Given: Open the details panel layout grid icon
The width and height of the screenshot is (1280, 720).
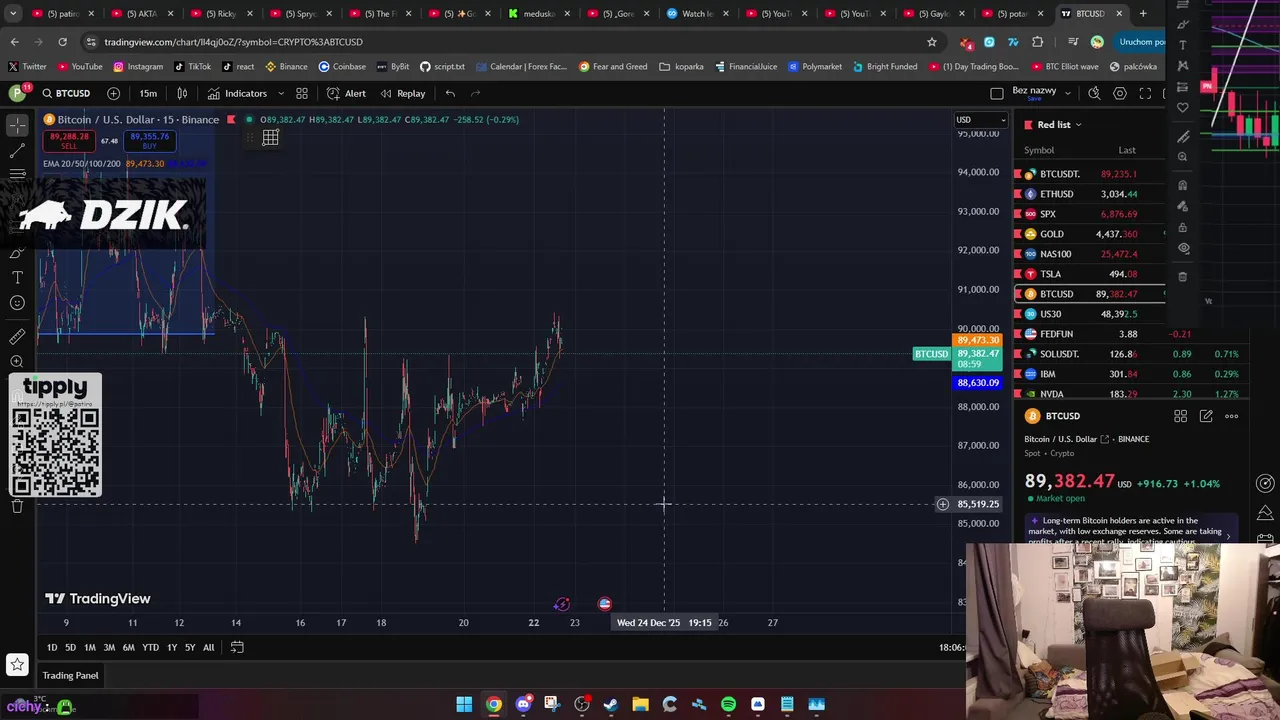Looking at the screenshot, I should 1180,416.
